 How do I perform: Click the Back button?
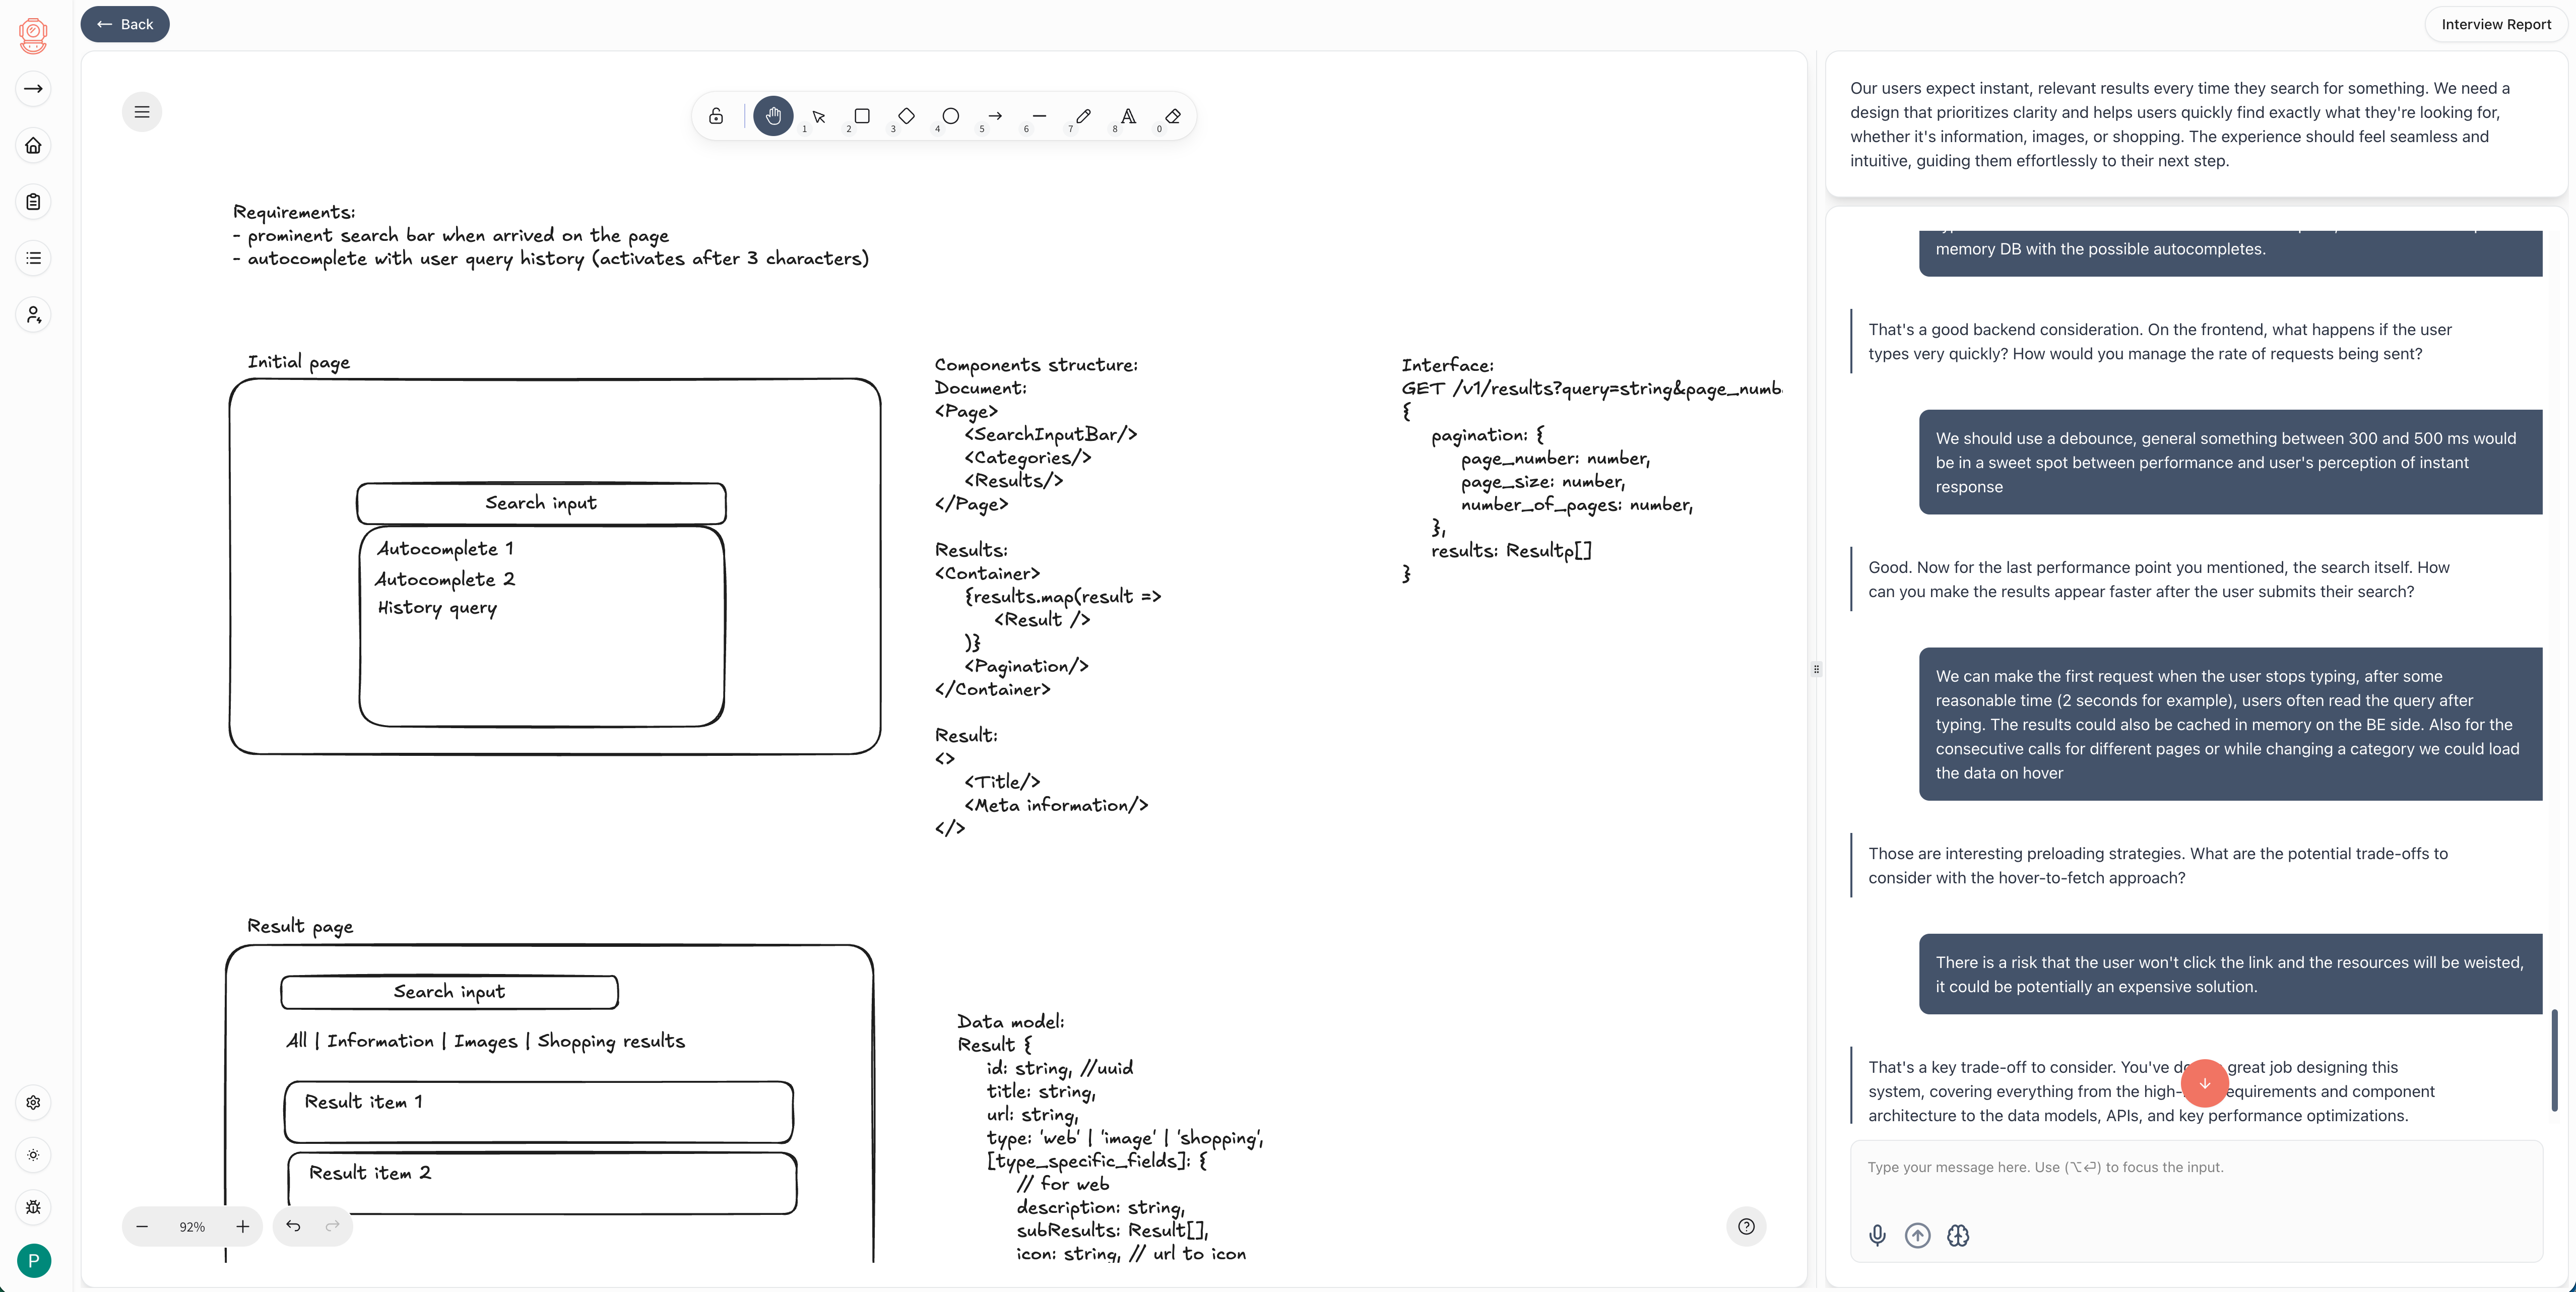(125, 24)
